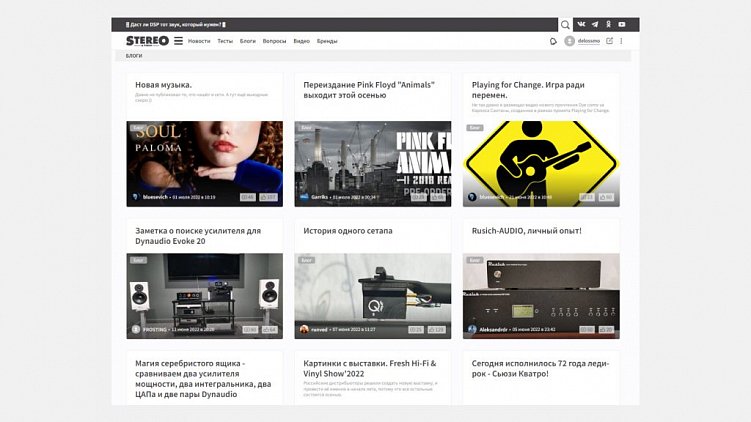This screenshot has height=422, width=751.
Task: Open Dynaudio Evoke 20 amplifier post title
Action: point(198,236)
